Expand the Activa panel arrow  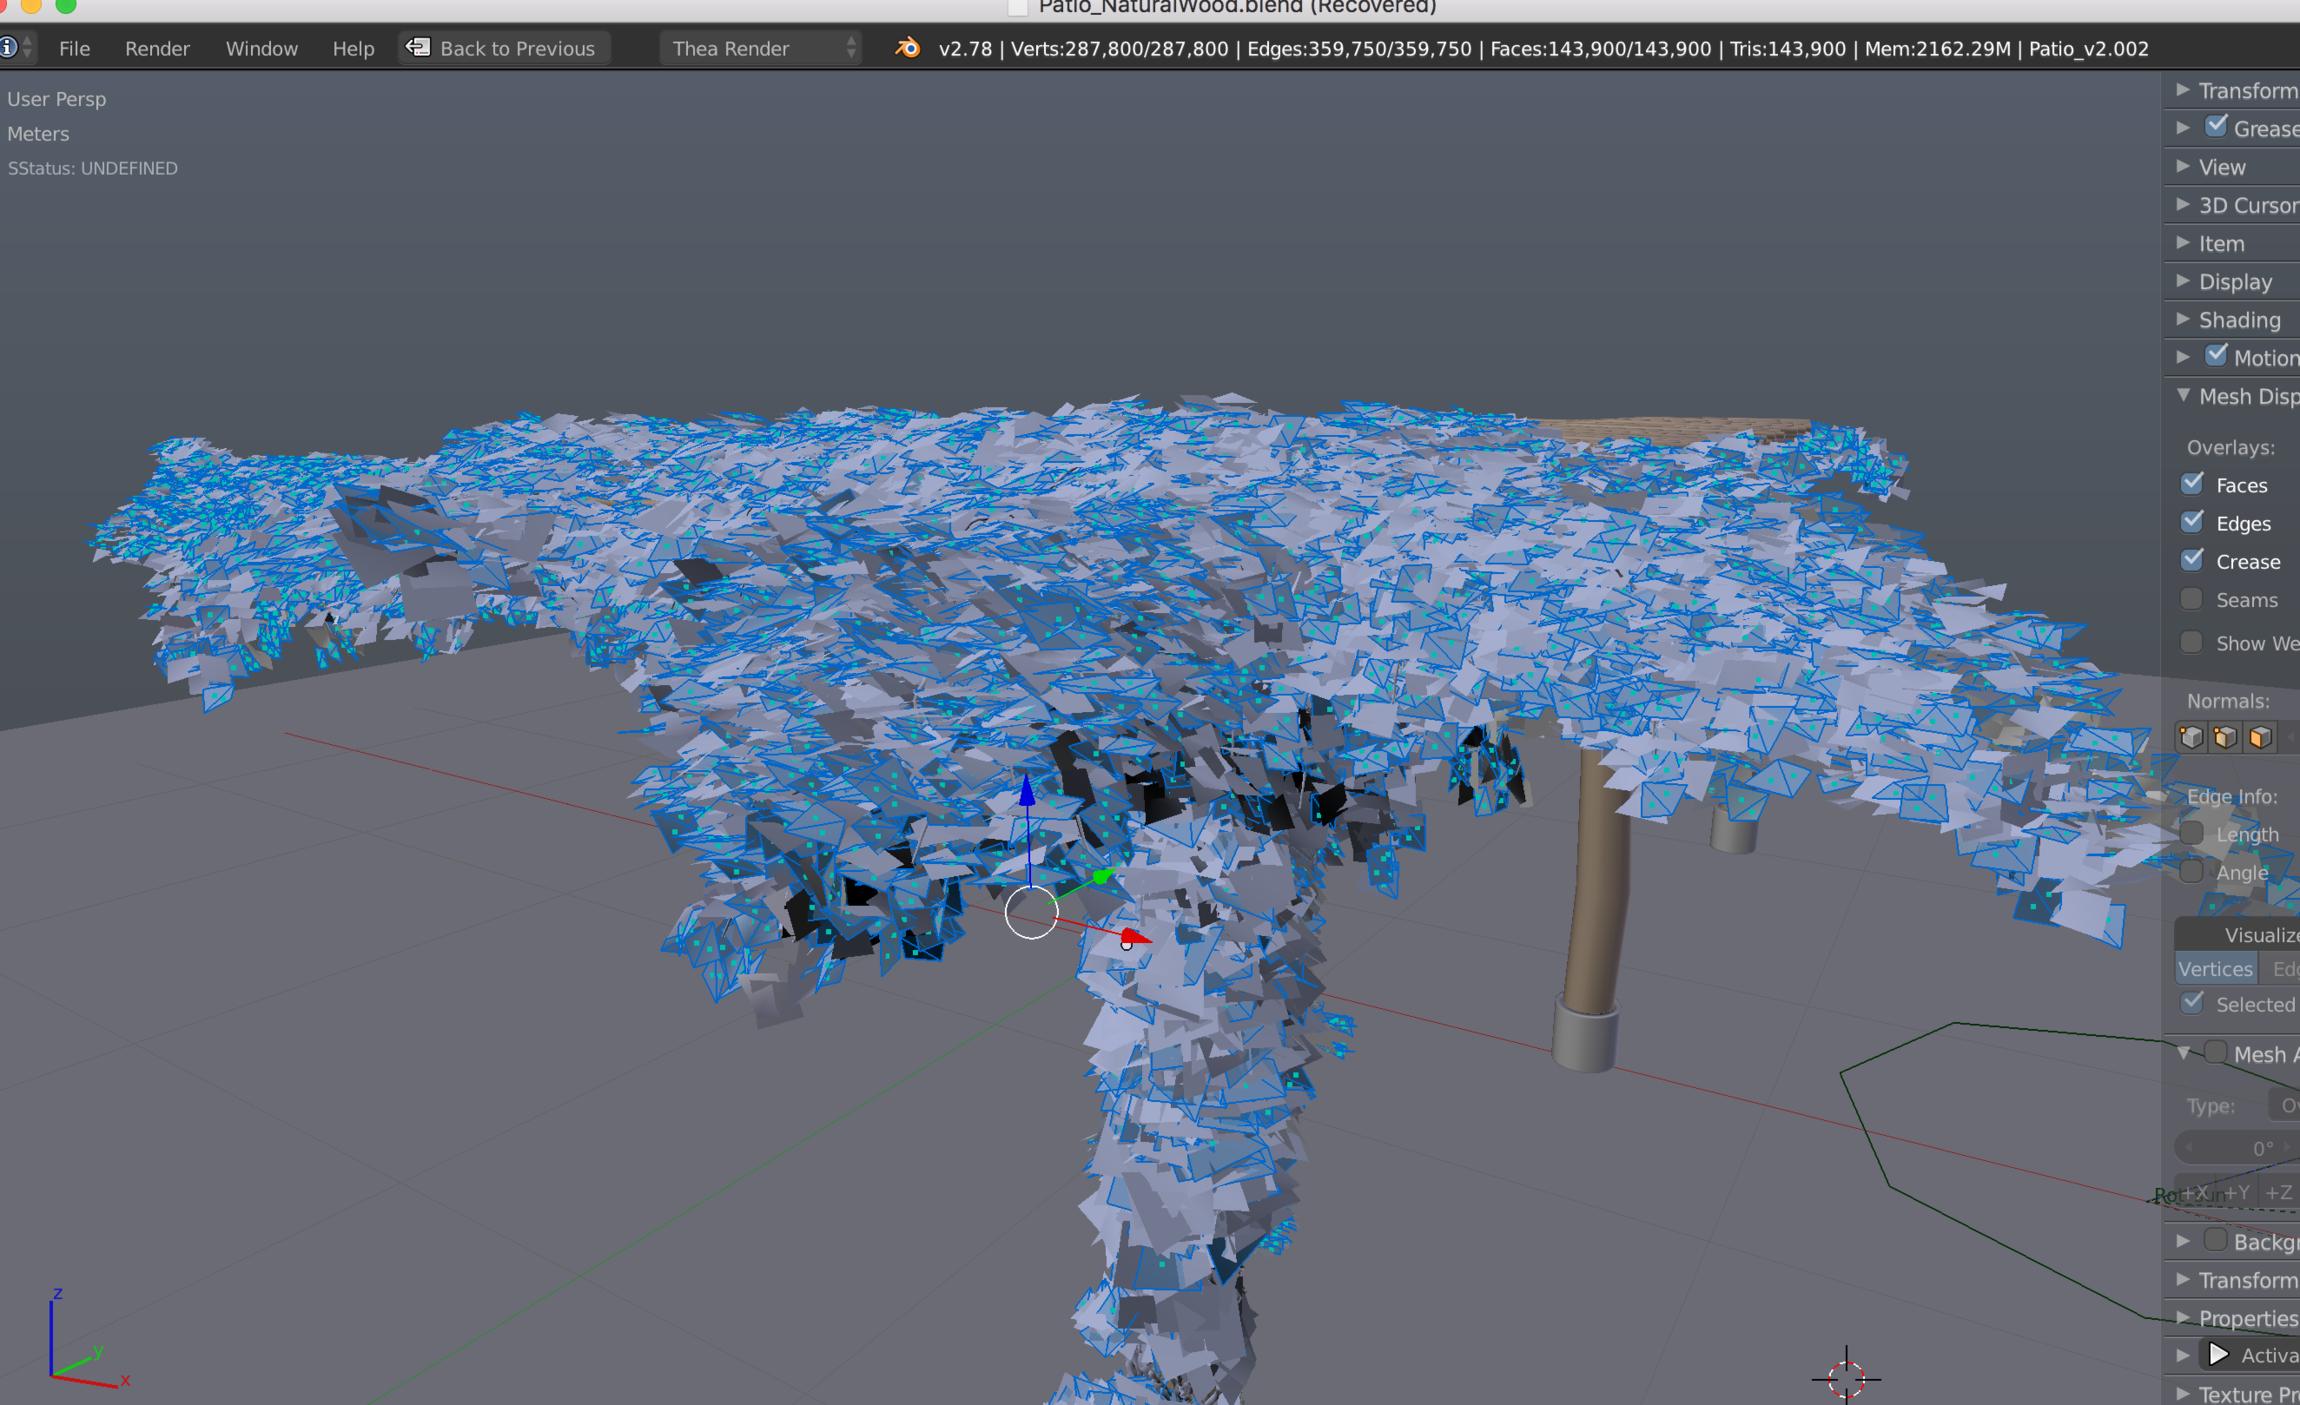pyautogui.click(x=2183, y=1355)
